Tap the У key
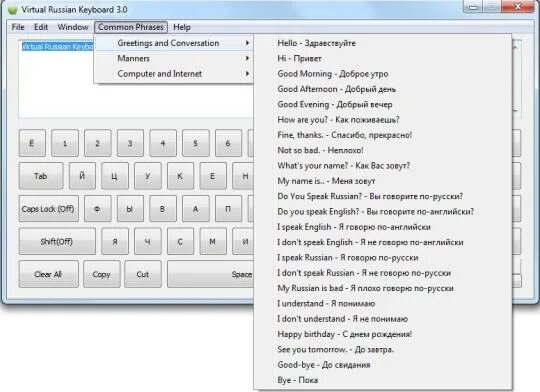Screen dimensions: 540x392 [x=147, y=176]
